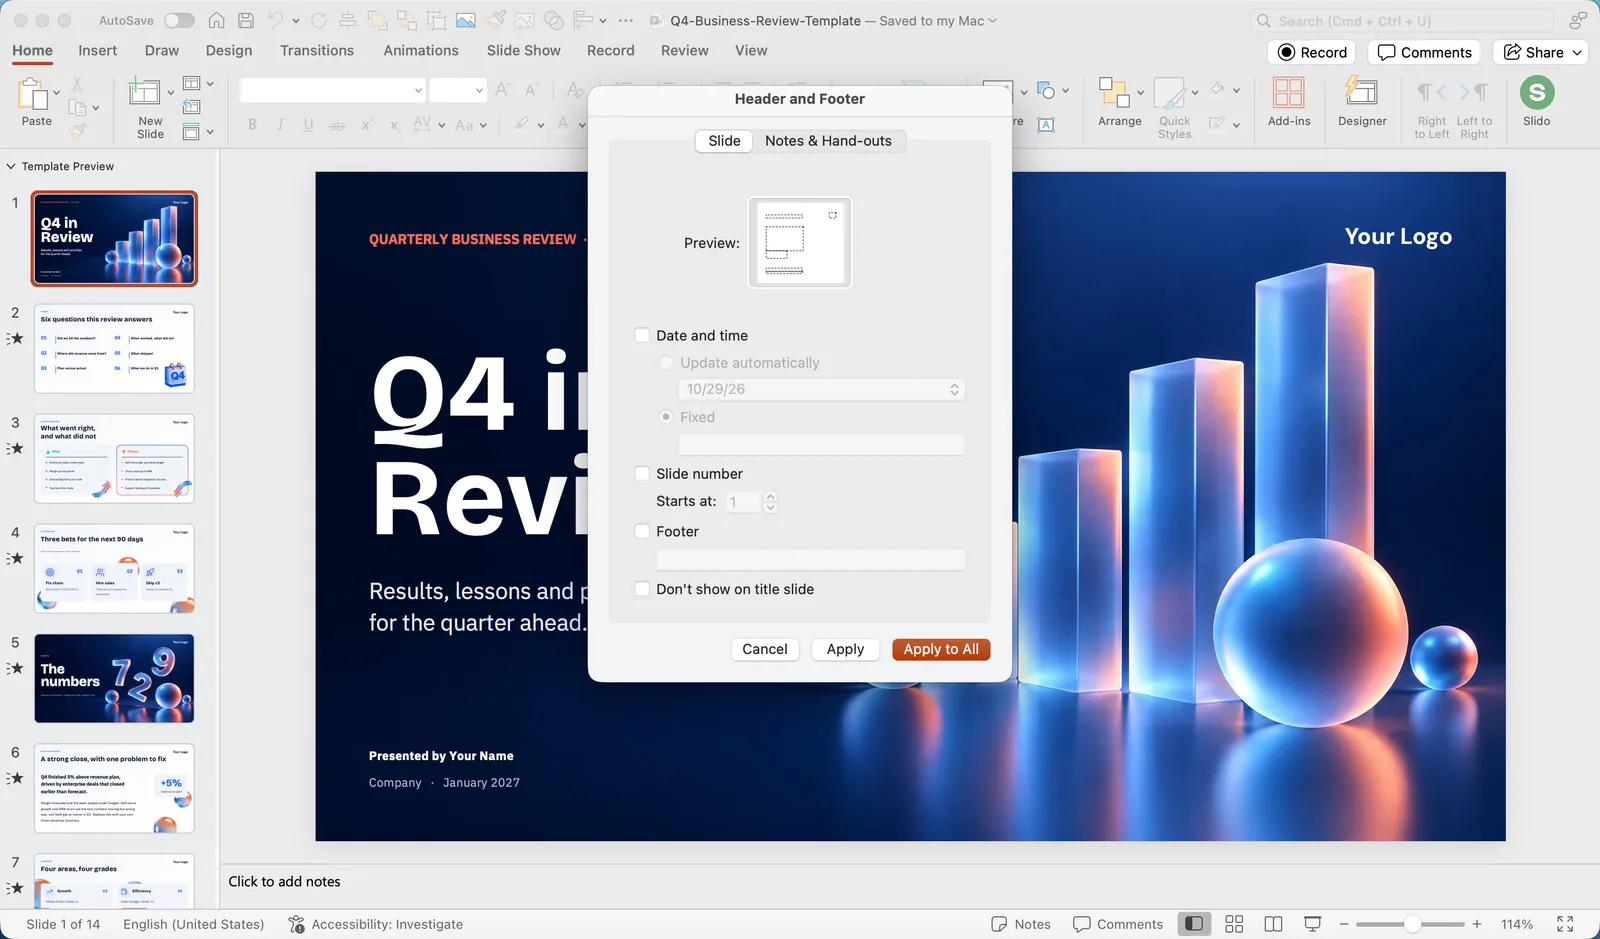Image resolution: width=1600 pixels, height=939 pixels.
Task: Switch to Reading view icon
Action: [x=1273, y=924]
